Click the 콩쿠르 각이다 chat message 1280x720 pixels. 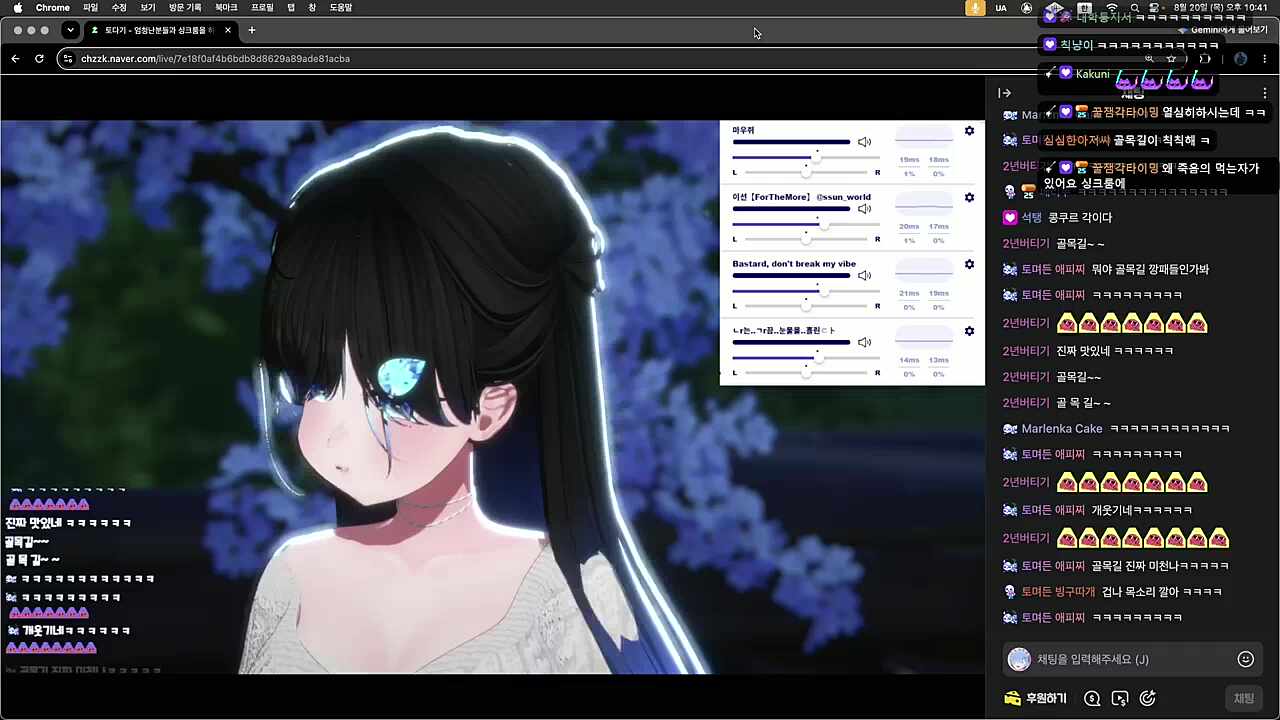pyautogui.click(x=1080, y=218)
